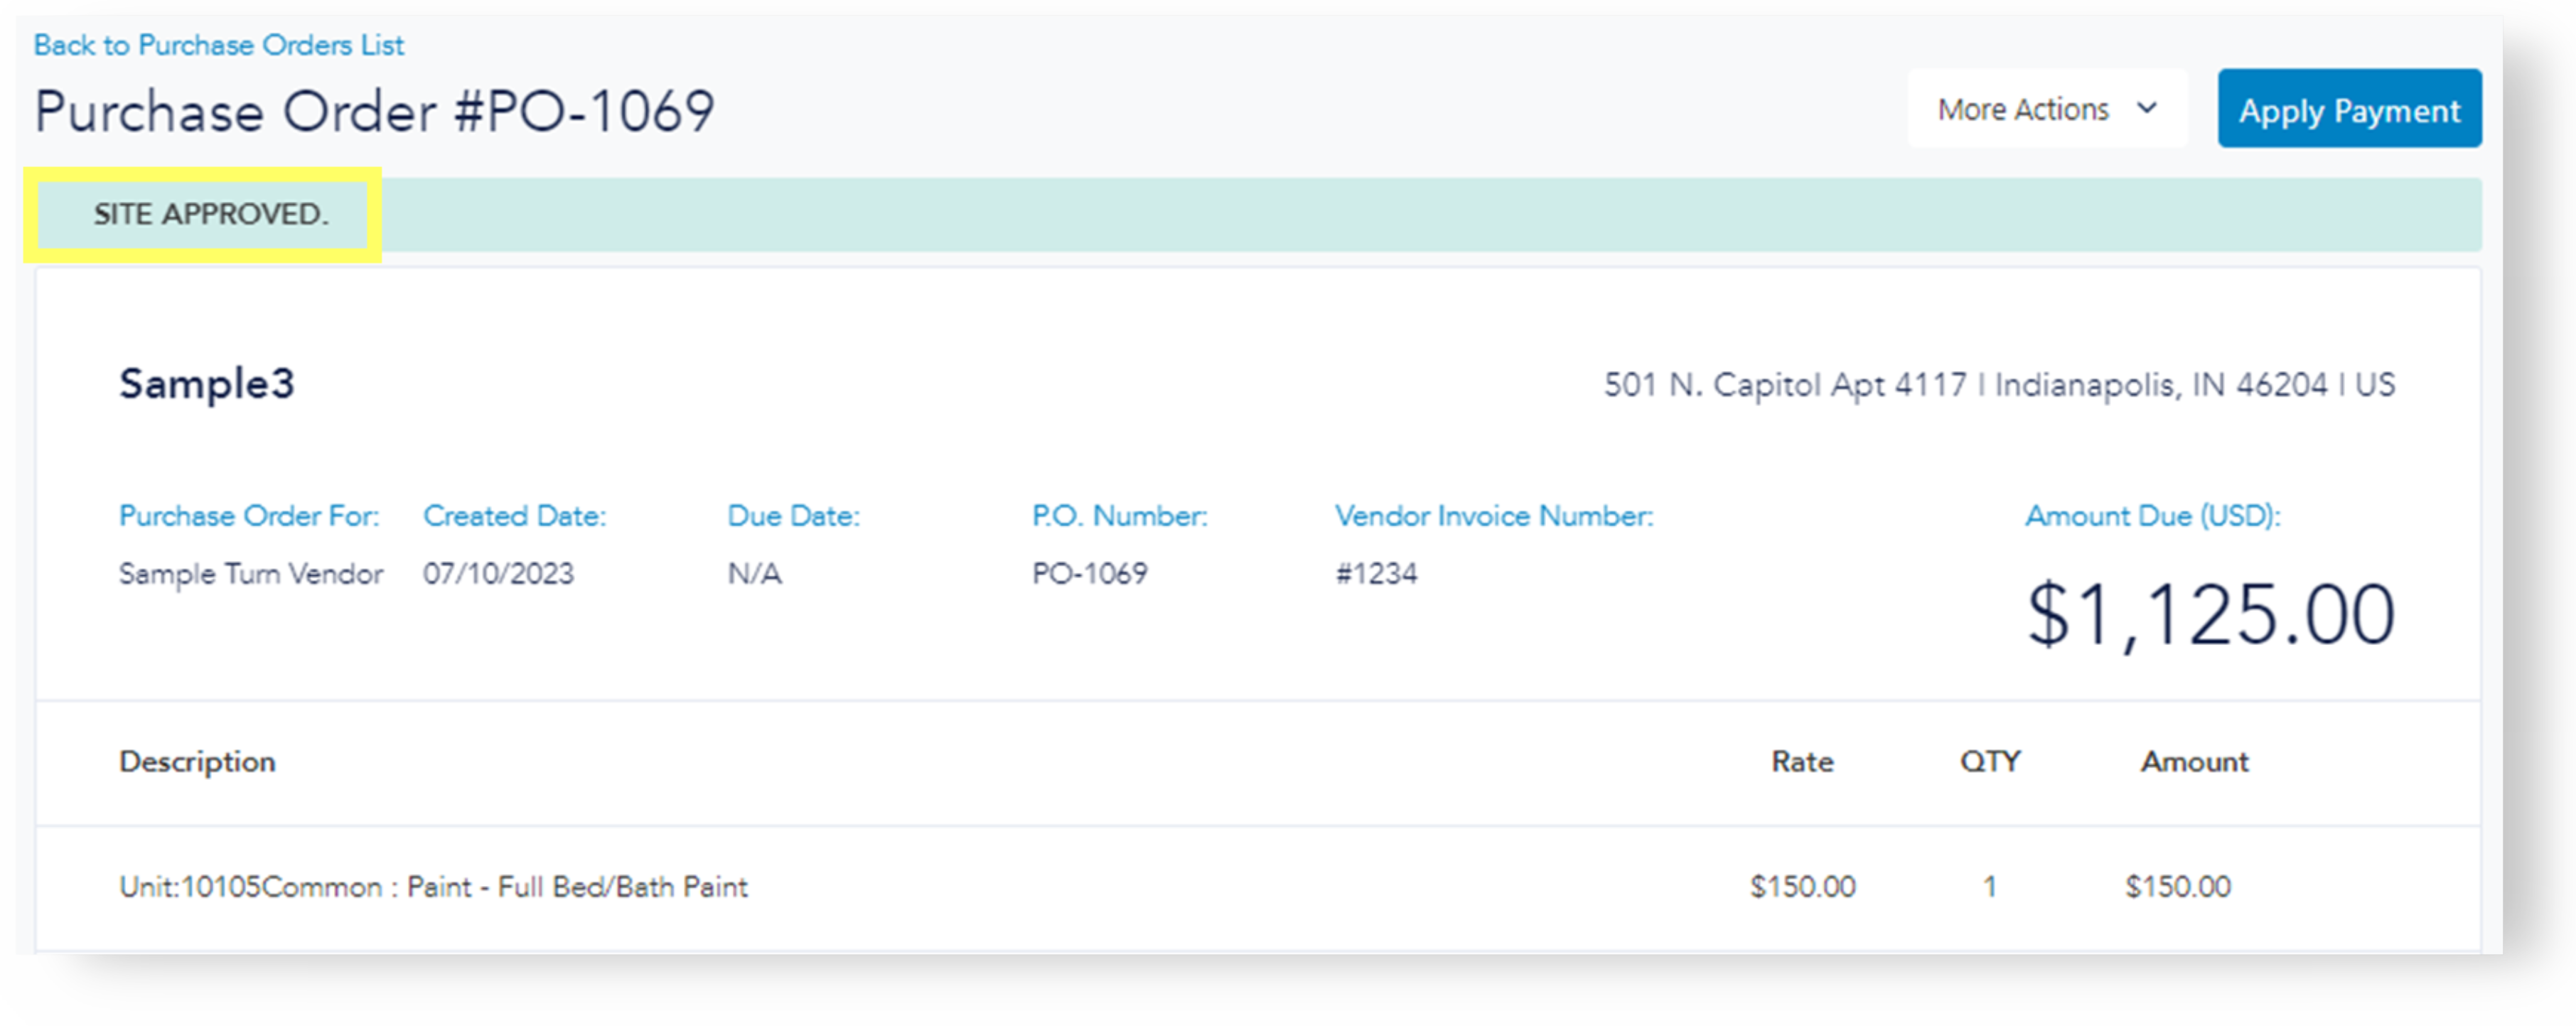Select the Full Bed/Bath Paint line item

[433, 887]
